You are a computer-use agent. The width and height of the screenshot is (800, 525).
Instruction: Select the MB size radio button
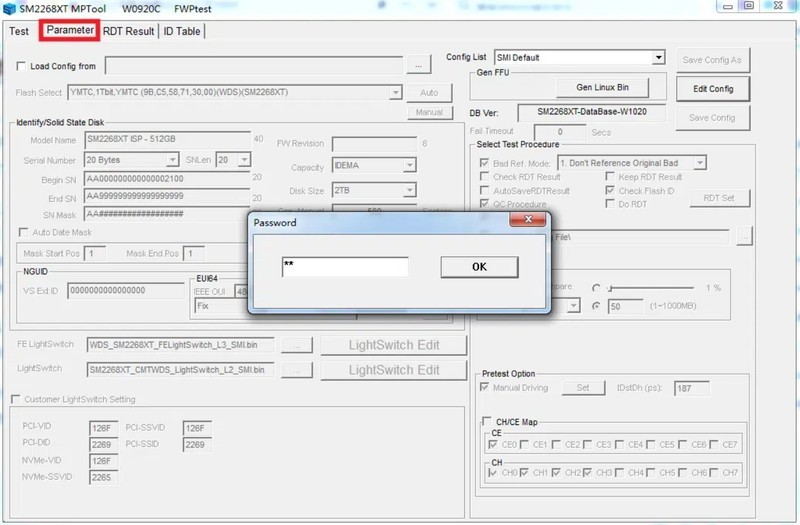click(x=596, y=306)
